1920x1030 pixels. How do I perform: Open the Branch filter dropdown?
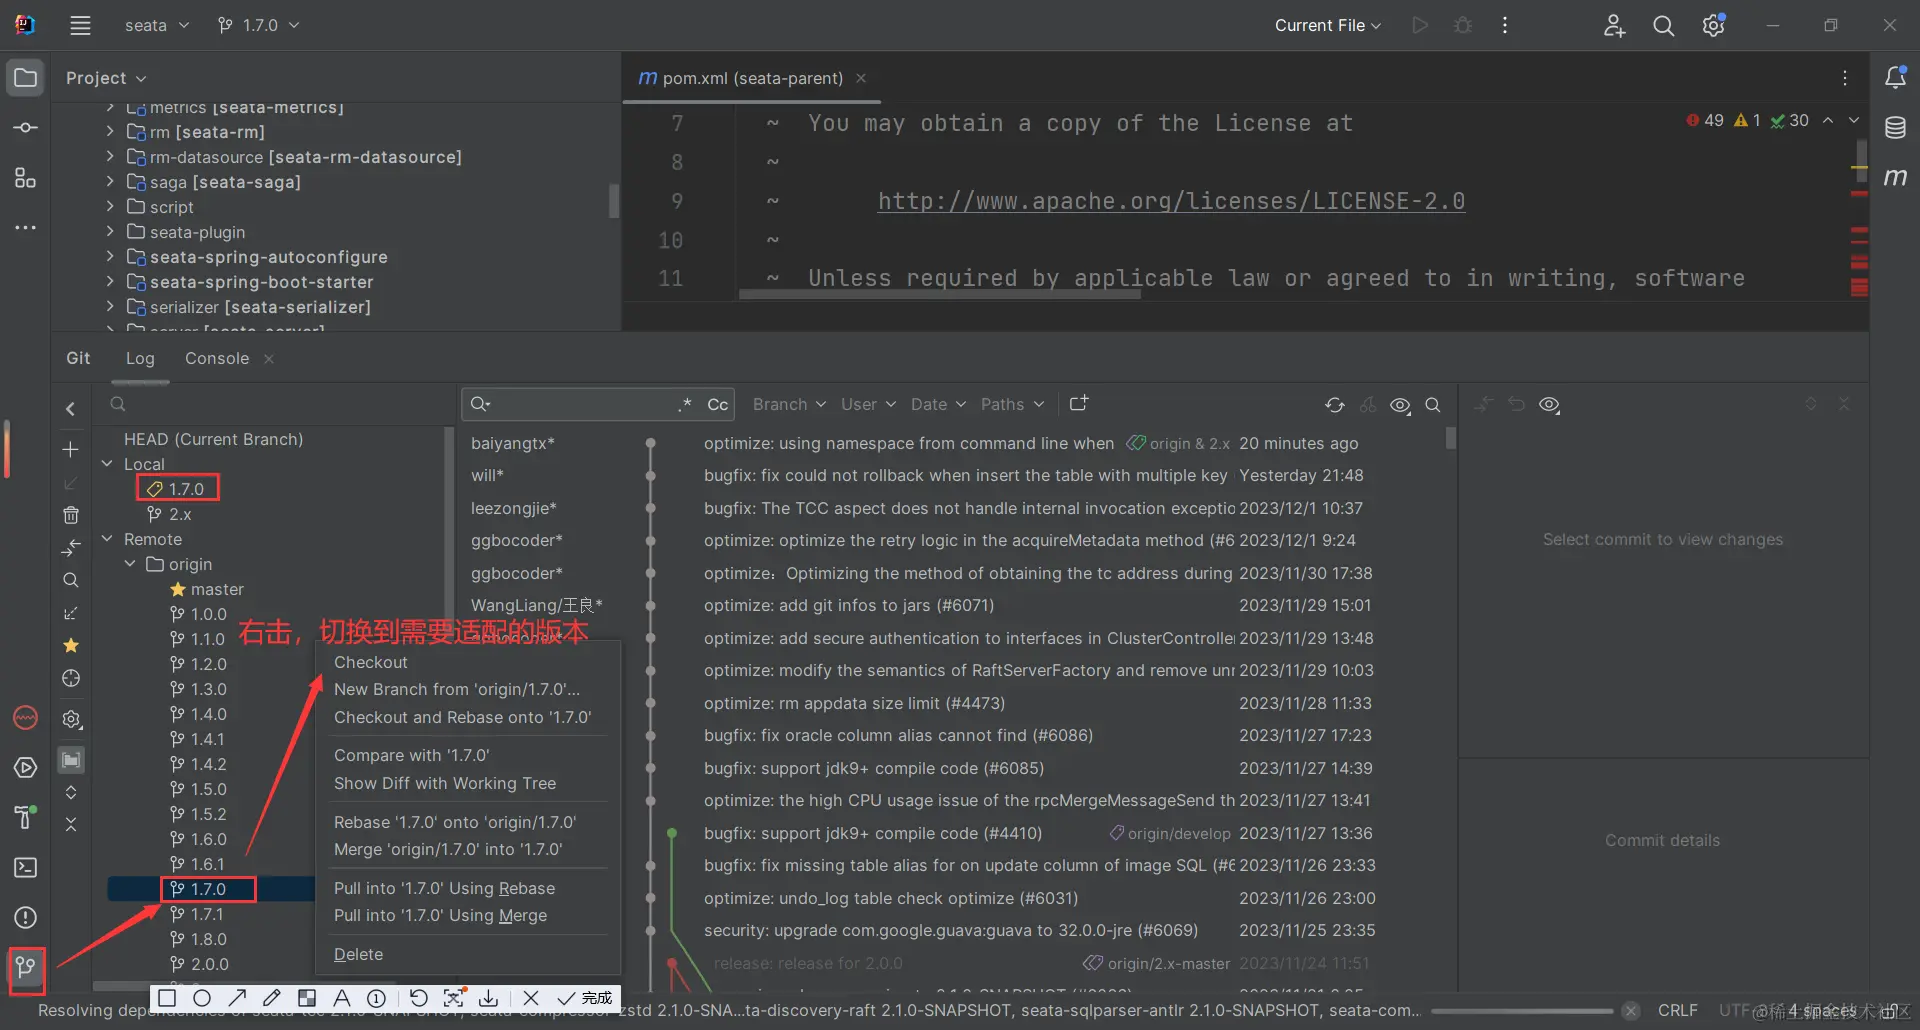[789, 404]
